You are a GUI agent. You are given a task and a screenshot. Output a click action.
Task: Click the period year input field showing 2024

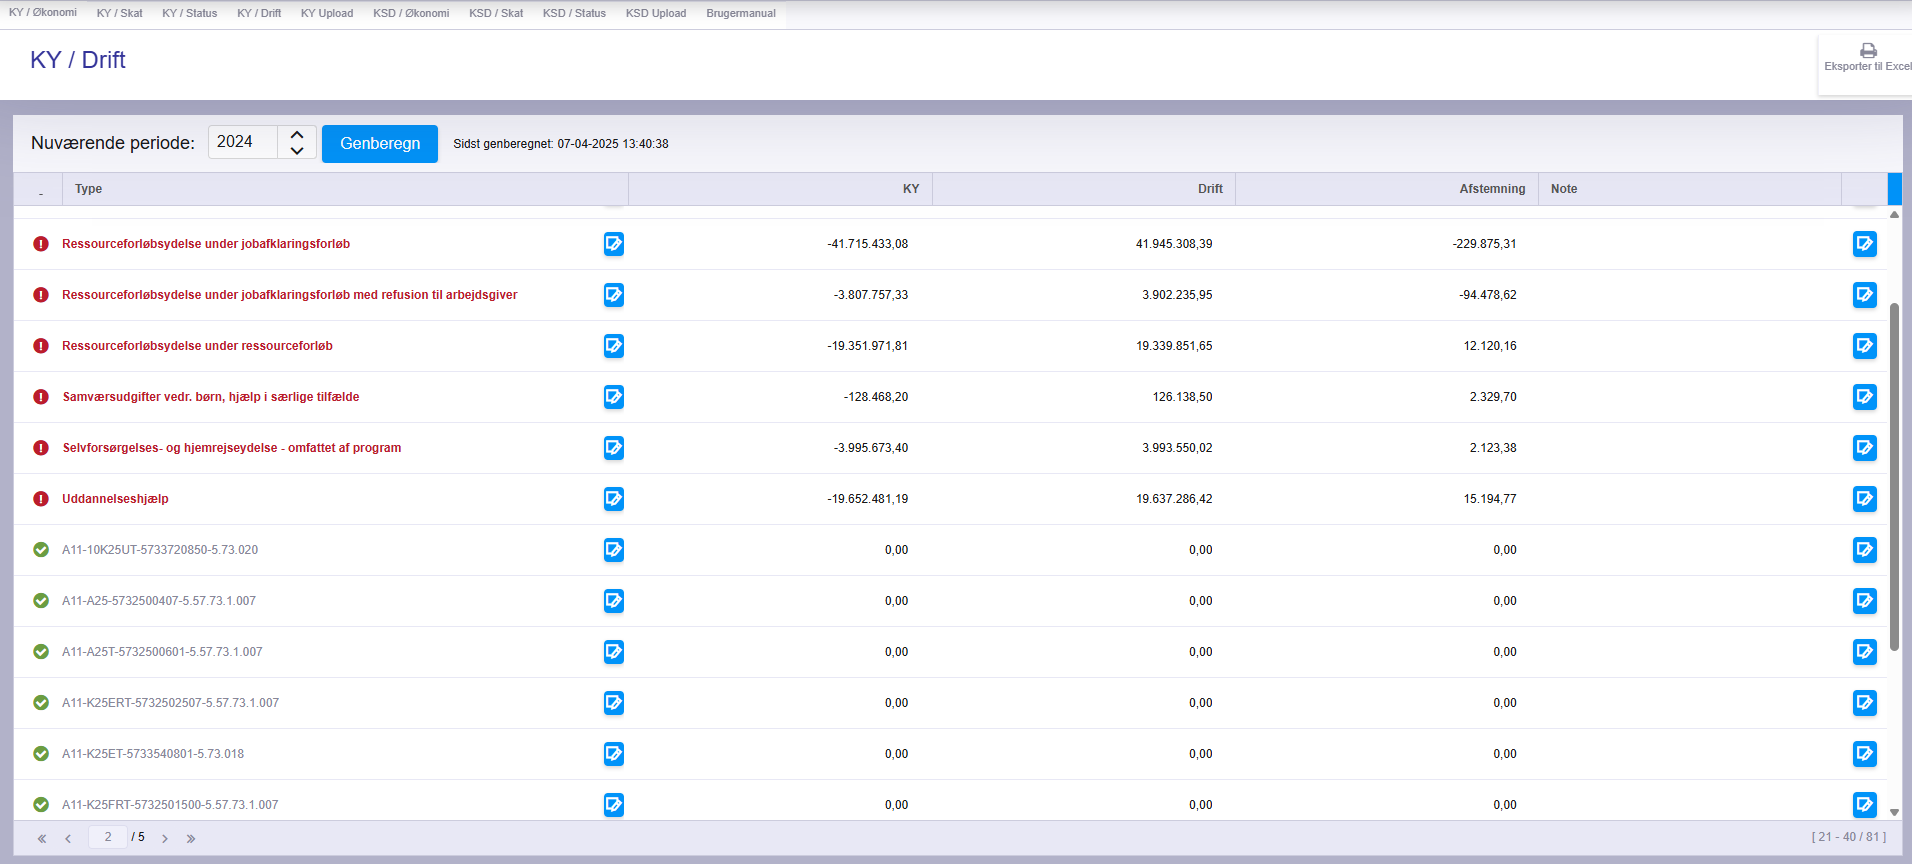coord(243,142)
